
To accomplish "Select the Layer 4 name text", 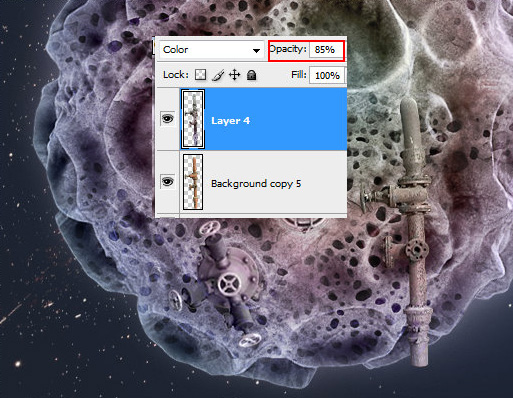I will click(230, 121).
